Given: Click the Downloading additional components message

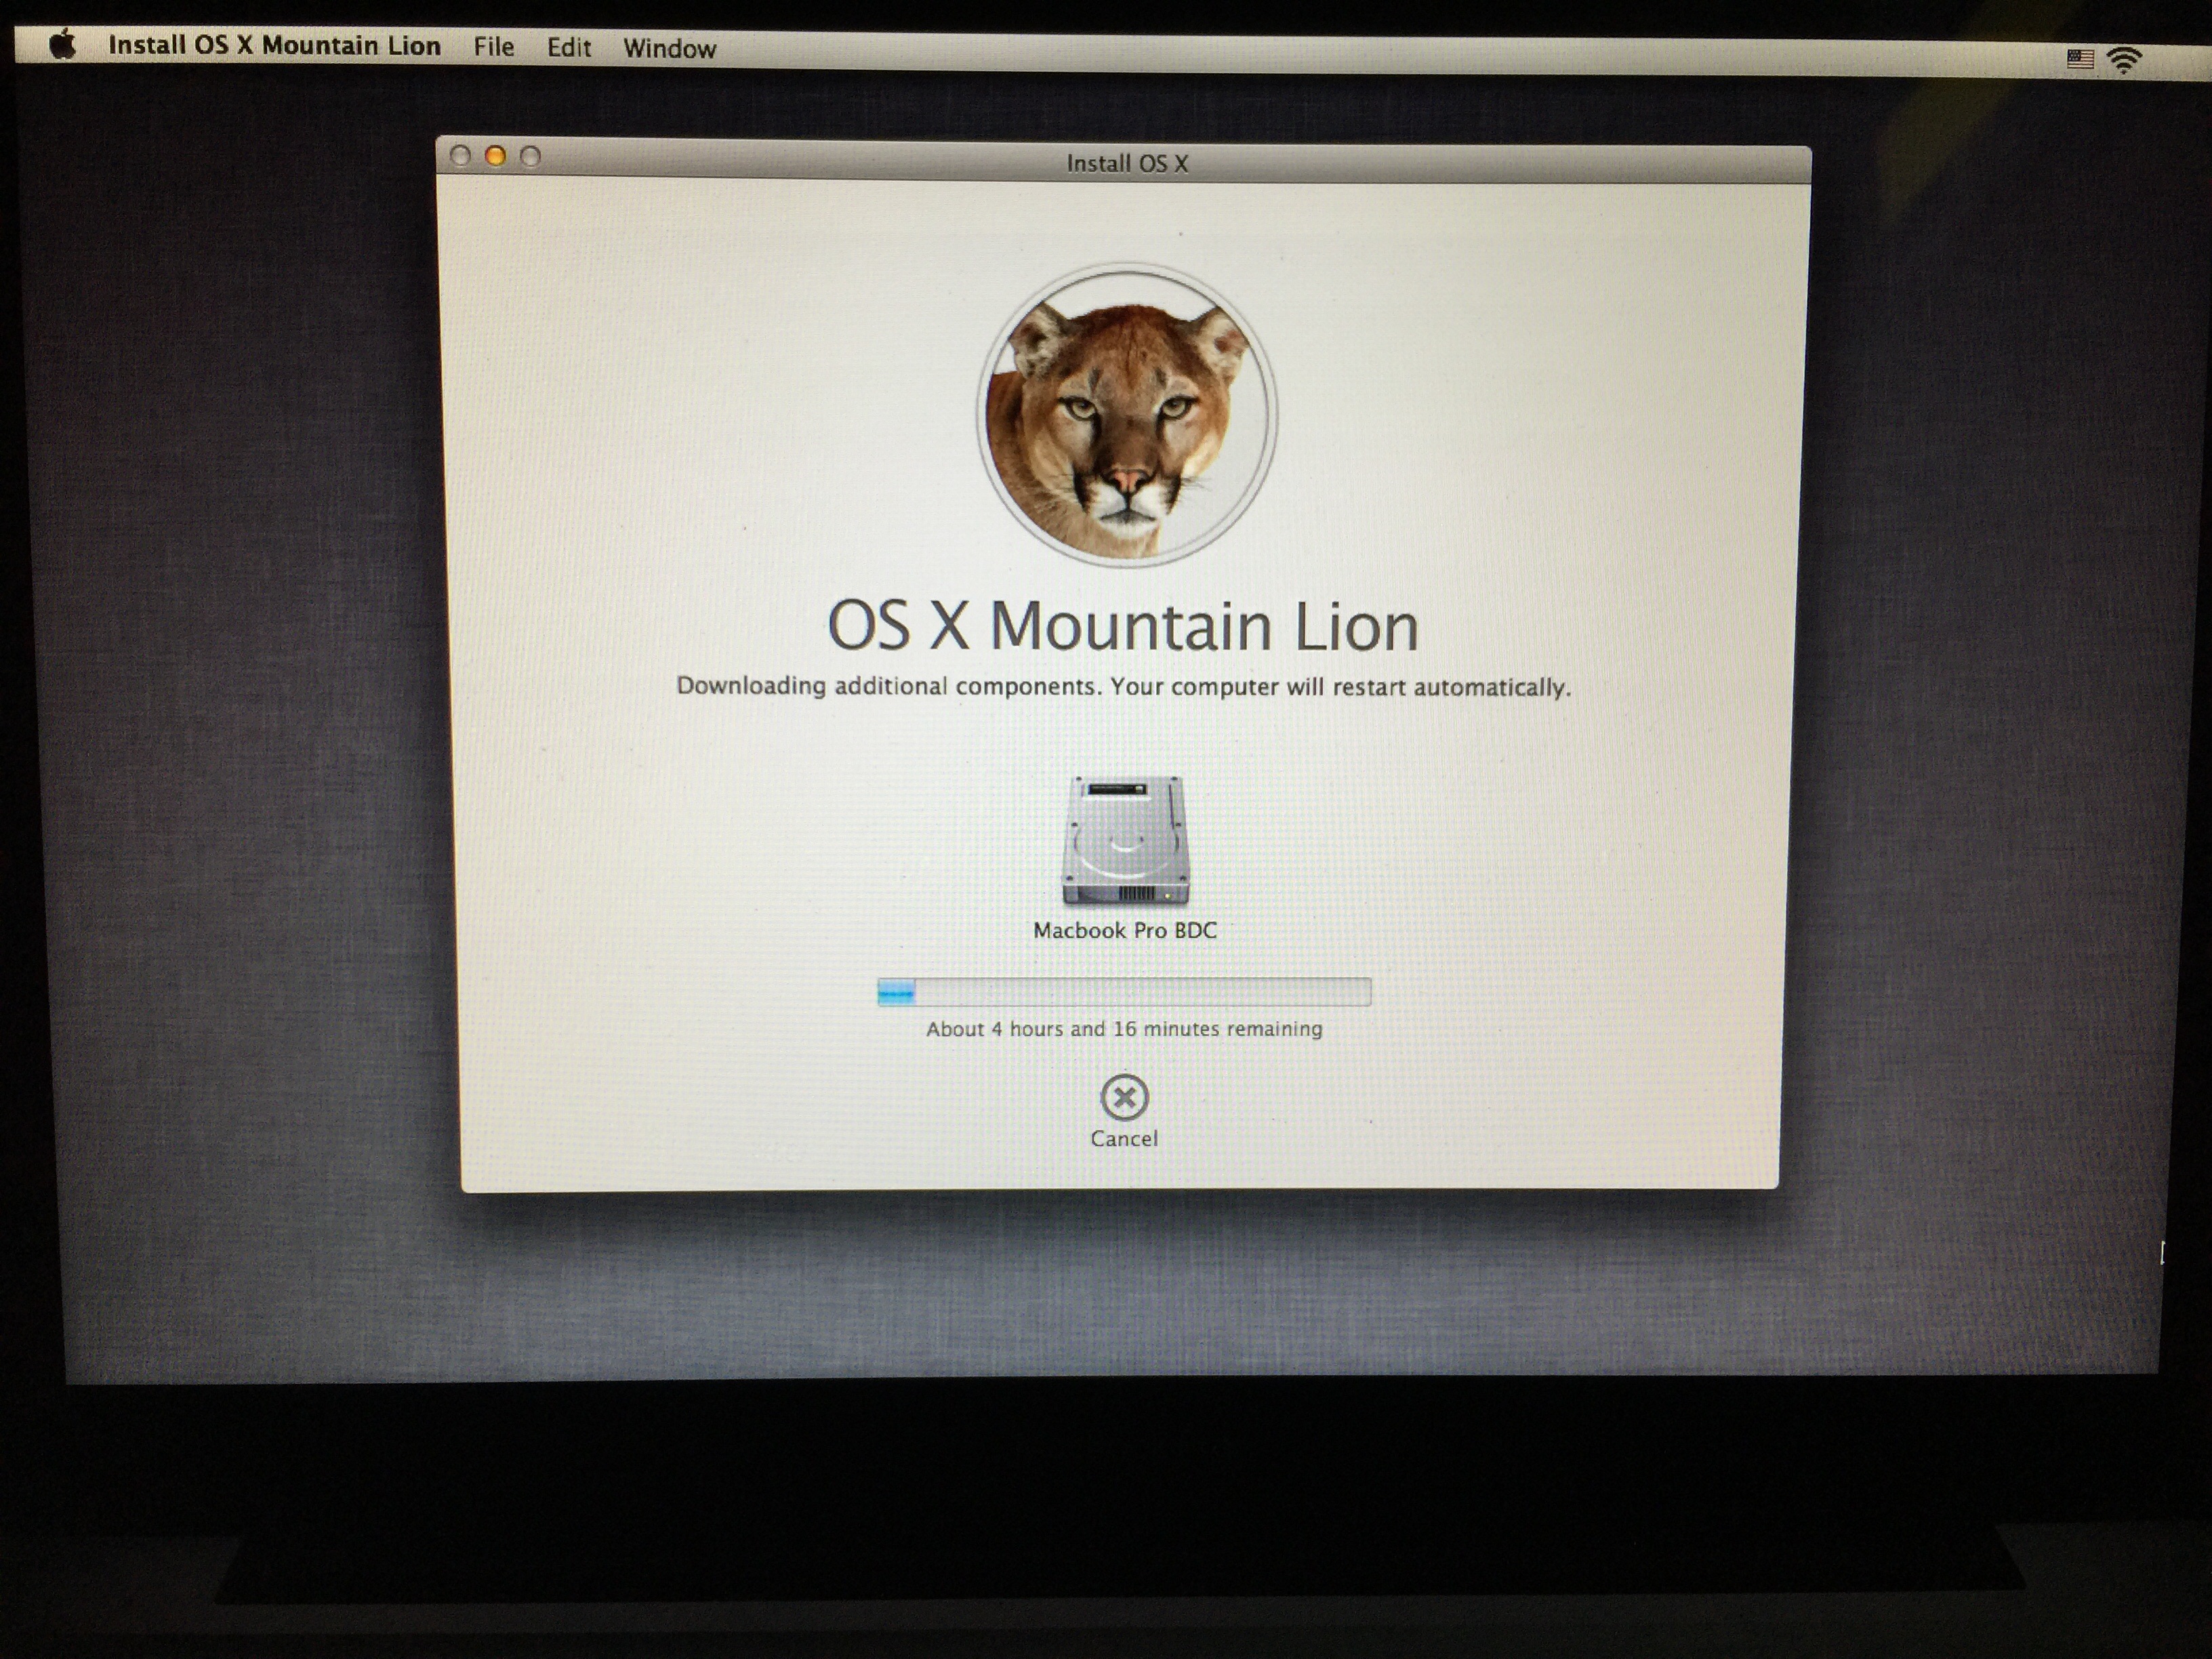Looking at the screenshot, I should click(1123, 687).
